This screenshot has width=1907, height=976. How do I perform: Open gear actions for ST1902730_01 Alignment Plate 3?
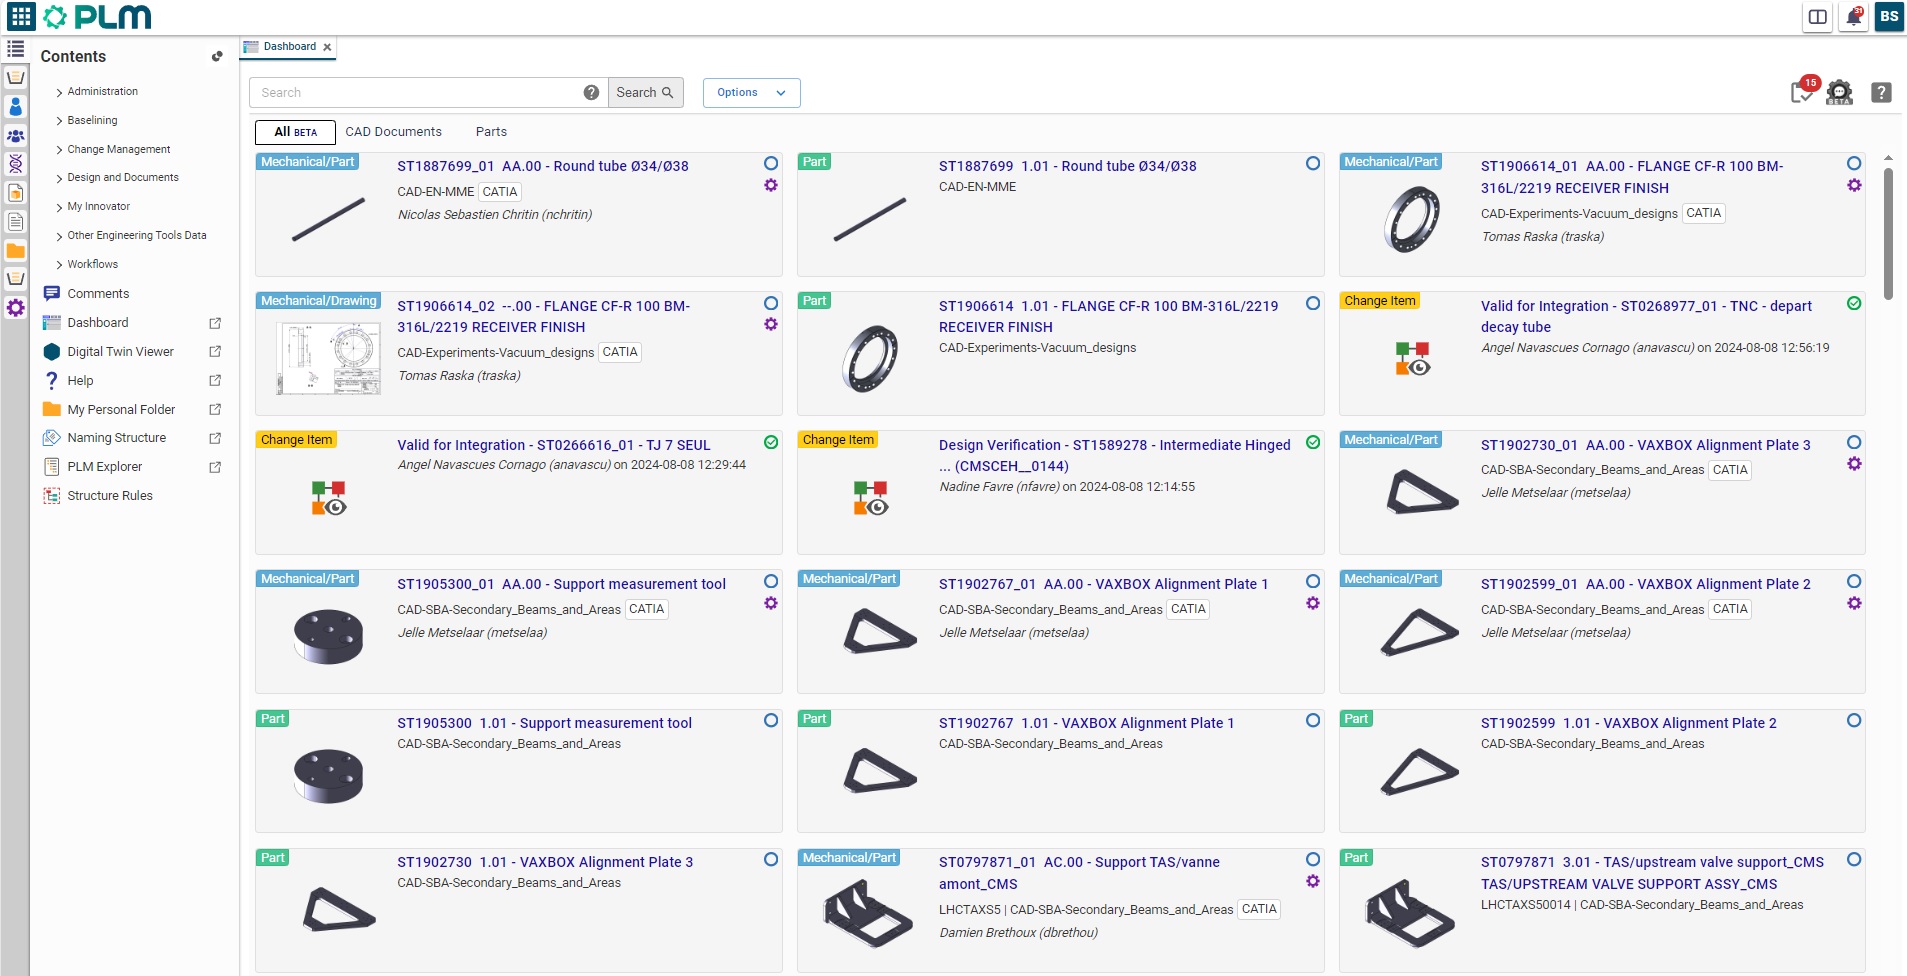pos(1854,464)
